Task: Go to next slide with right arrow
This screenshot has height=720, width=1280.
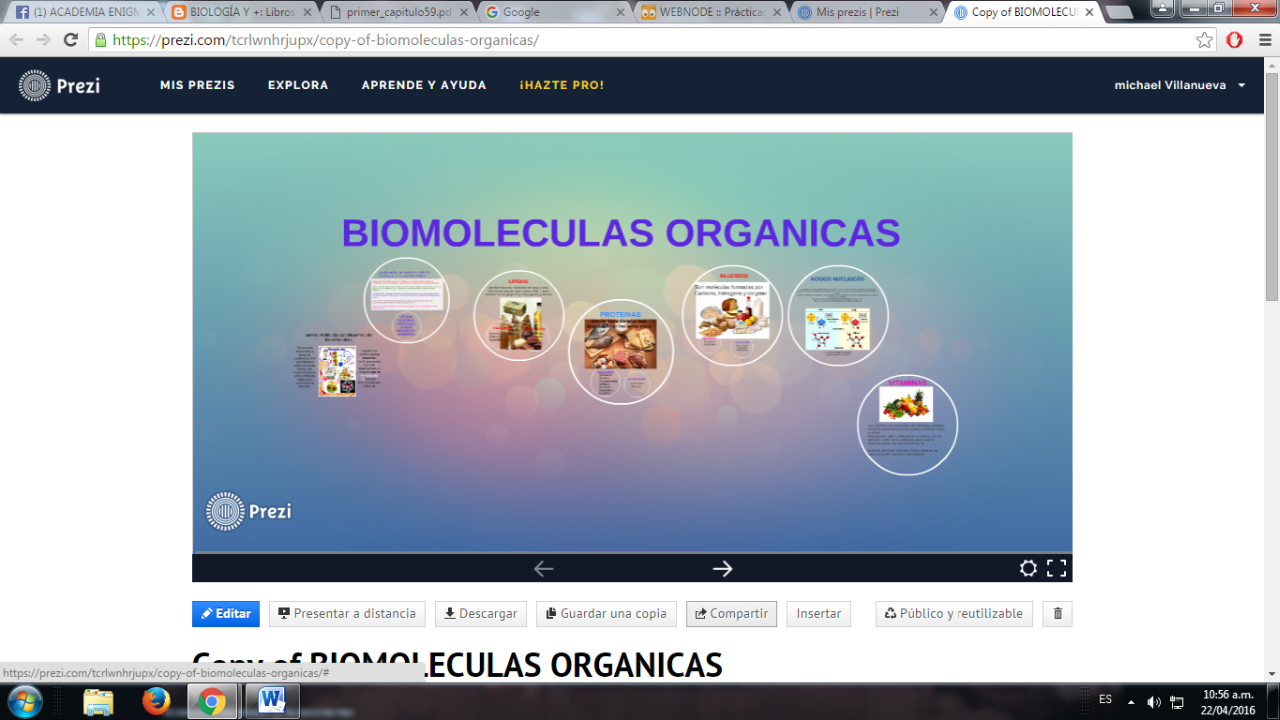Action: (x=722, y=568)
